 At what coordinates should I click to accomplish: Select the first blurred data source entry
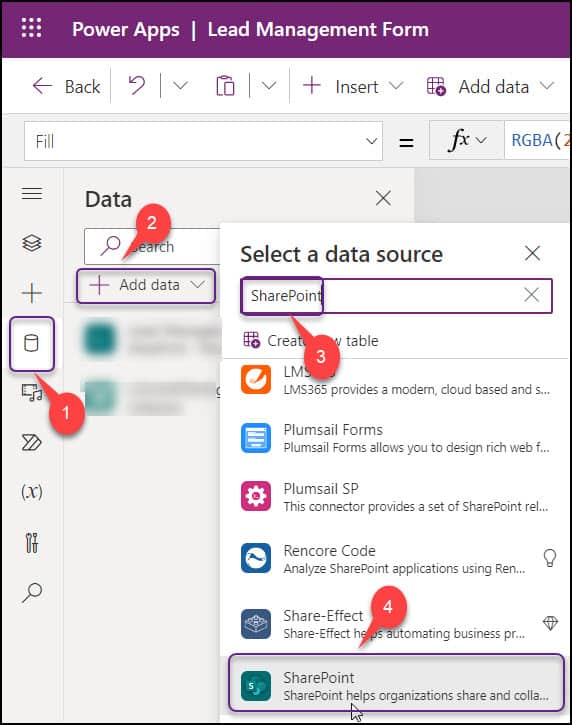point(153,340)
